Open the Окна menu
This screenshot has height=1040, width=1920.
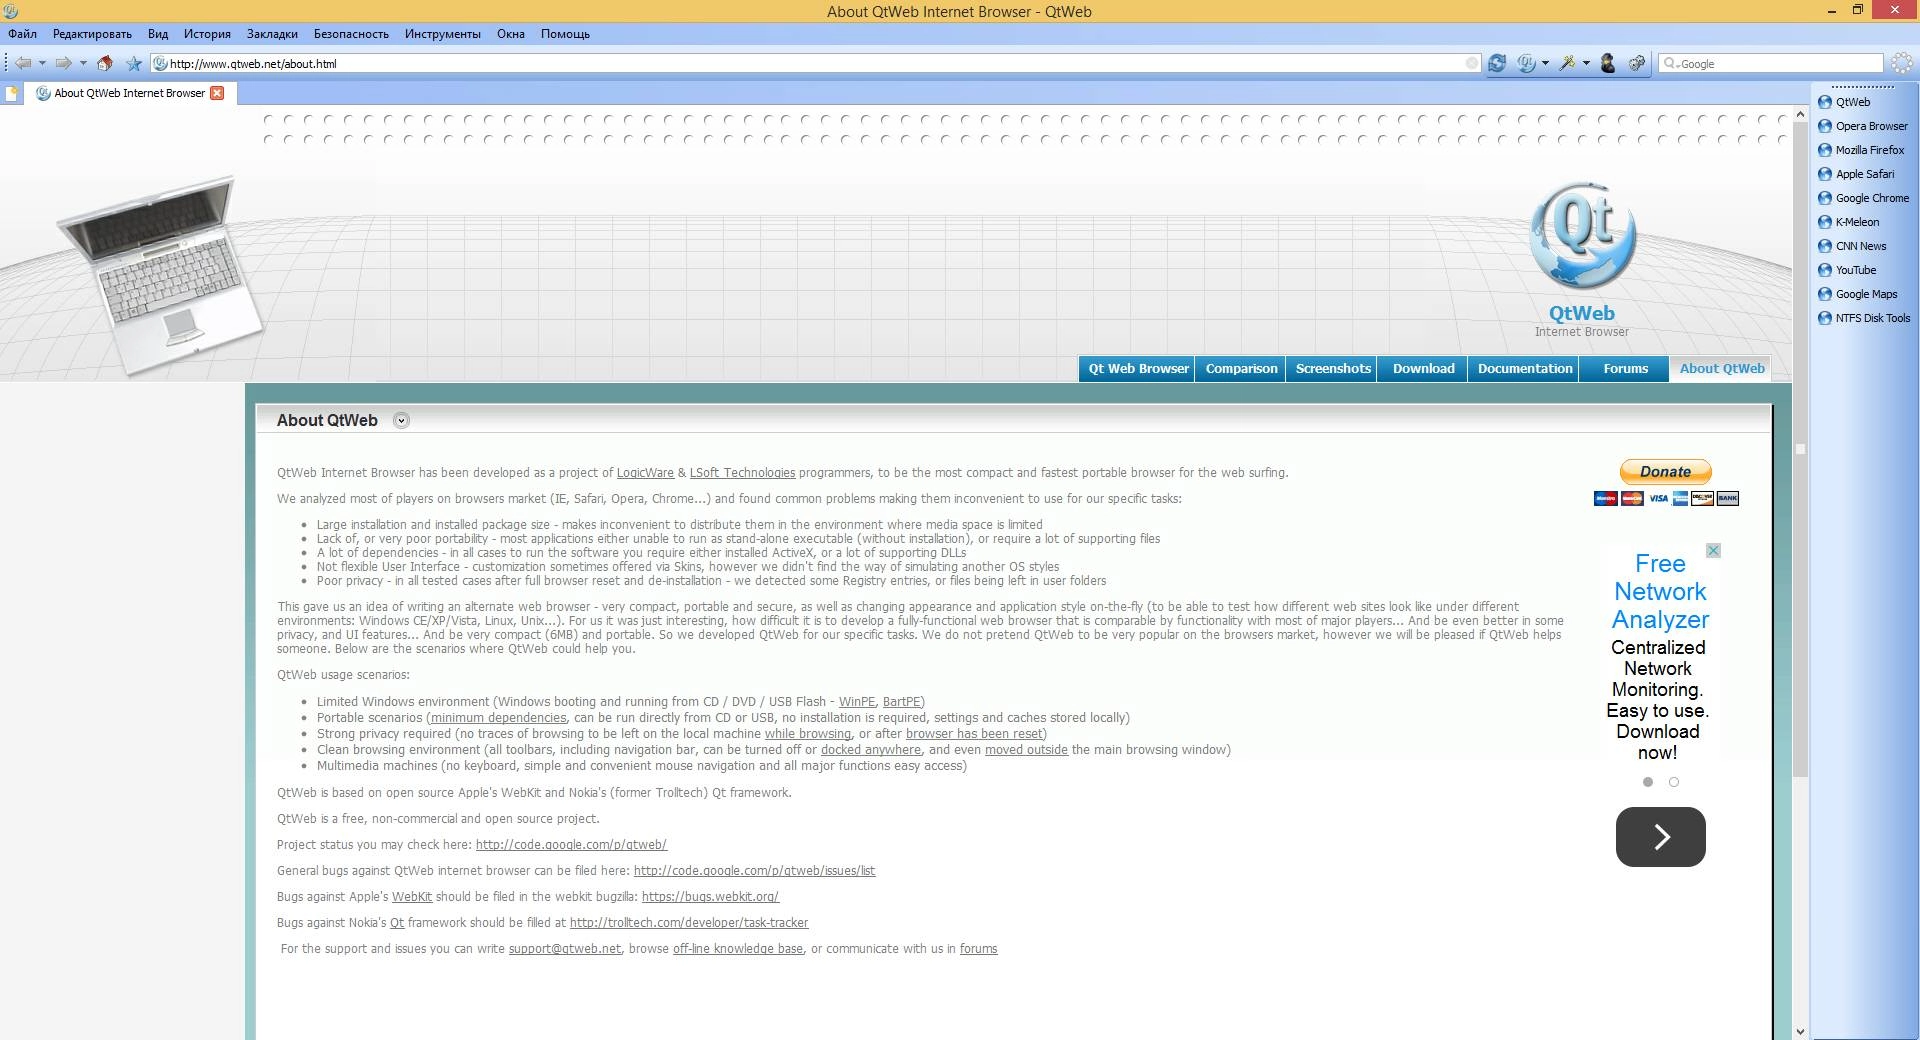(511, 34)
